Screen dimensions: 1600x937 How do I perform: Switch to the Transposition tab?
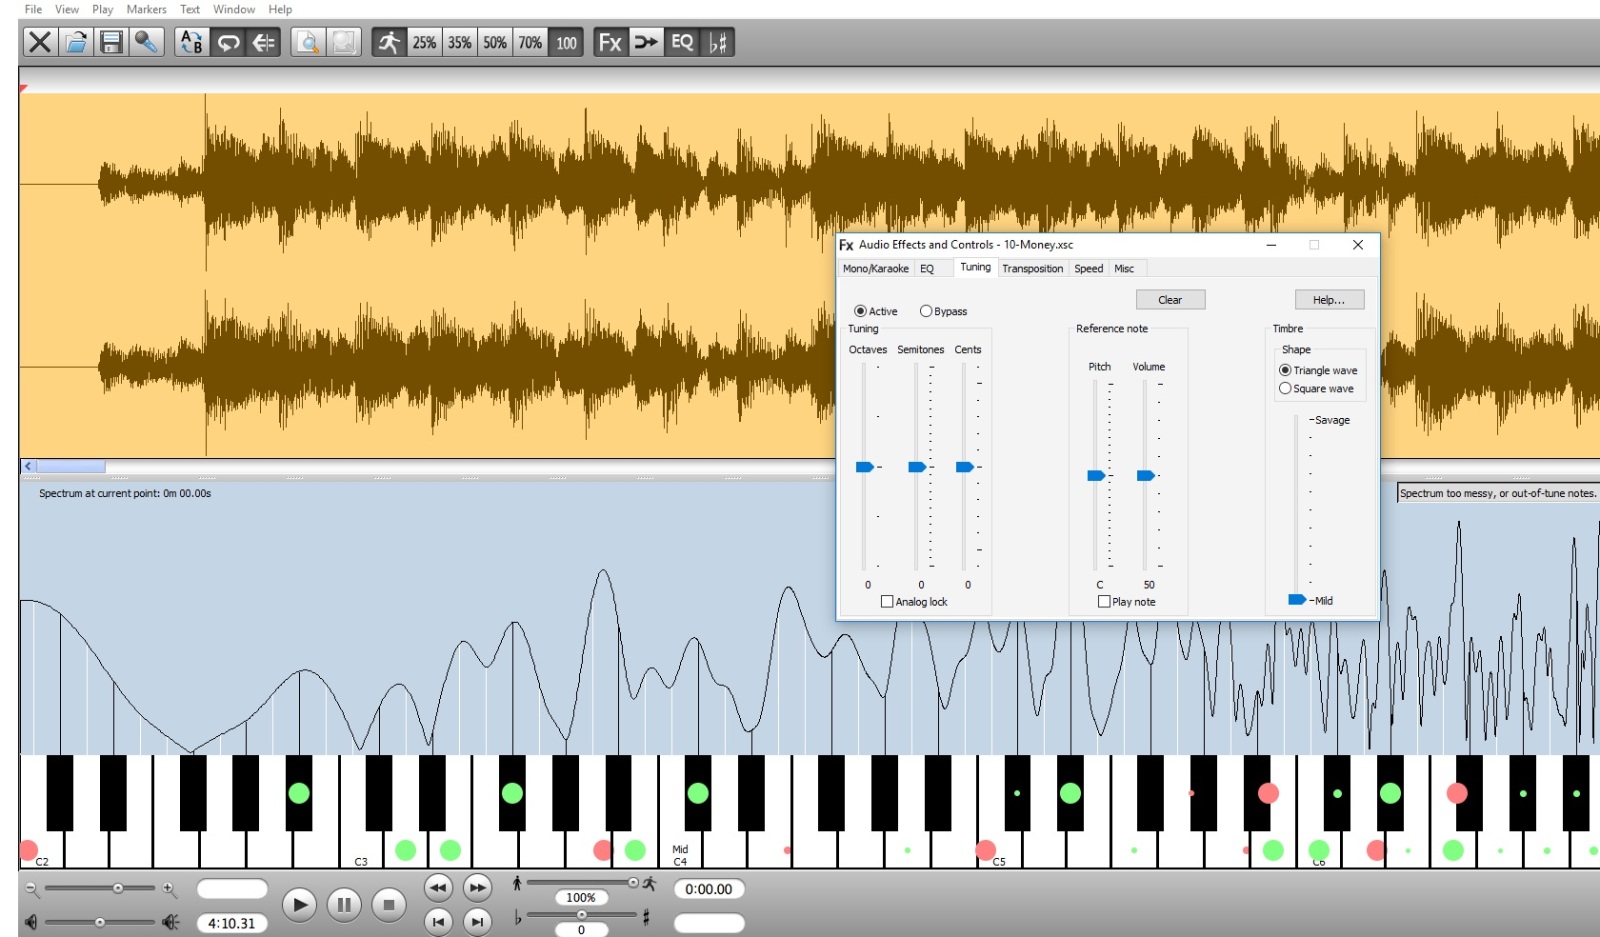click(1033, 268)
